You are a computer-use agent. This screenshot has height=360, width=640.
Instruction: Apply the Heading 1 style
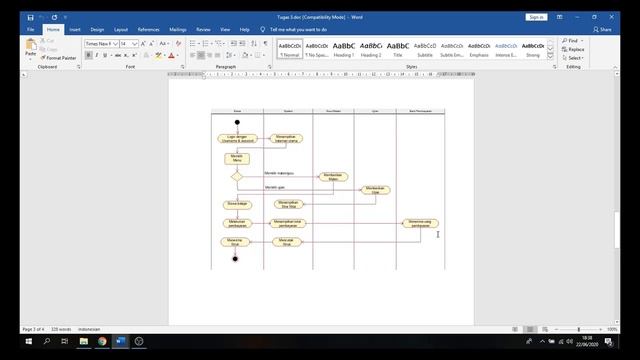click(x=344, y=49)
